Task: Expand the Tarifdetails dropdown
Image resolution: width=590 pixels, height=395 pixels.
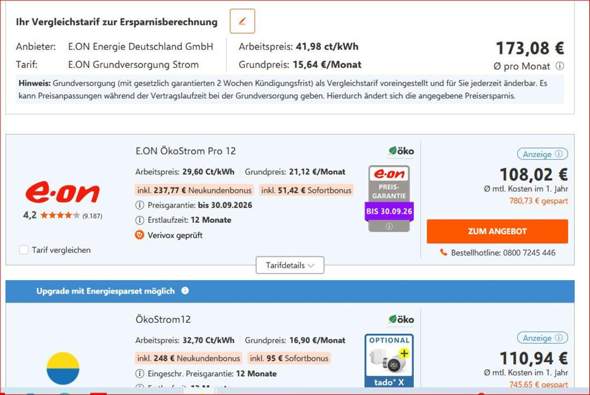Action: pyautogui.click(x=290, y=265)
